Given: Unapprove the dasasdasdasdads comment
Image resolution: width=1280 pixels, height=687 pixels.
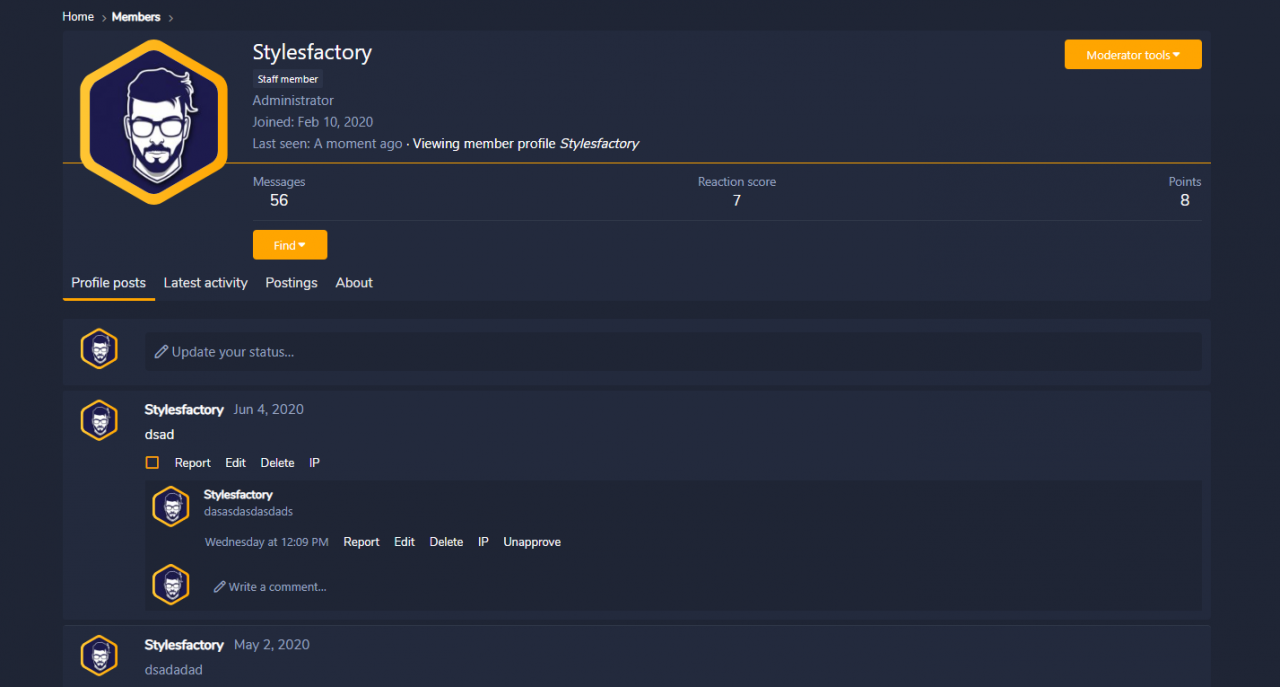Looking at the screenshot, I should (532, 542).
